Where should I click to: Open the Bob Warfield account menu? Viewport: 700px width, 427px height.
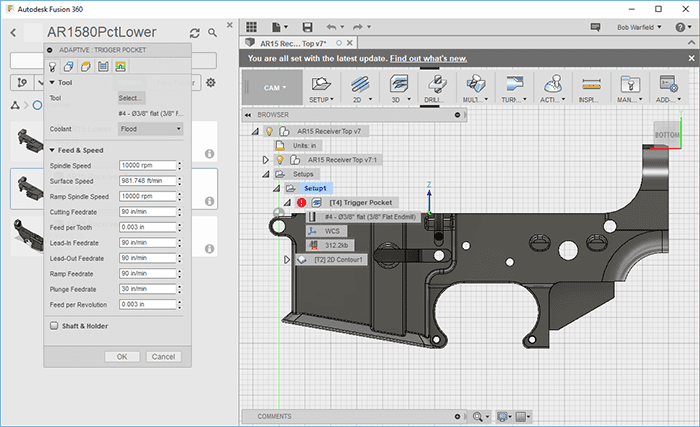tap(639, 27)
